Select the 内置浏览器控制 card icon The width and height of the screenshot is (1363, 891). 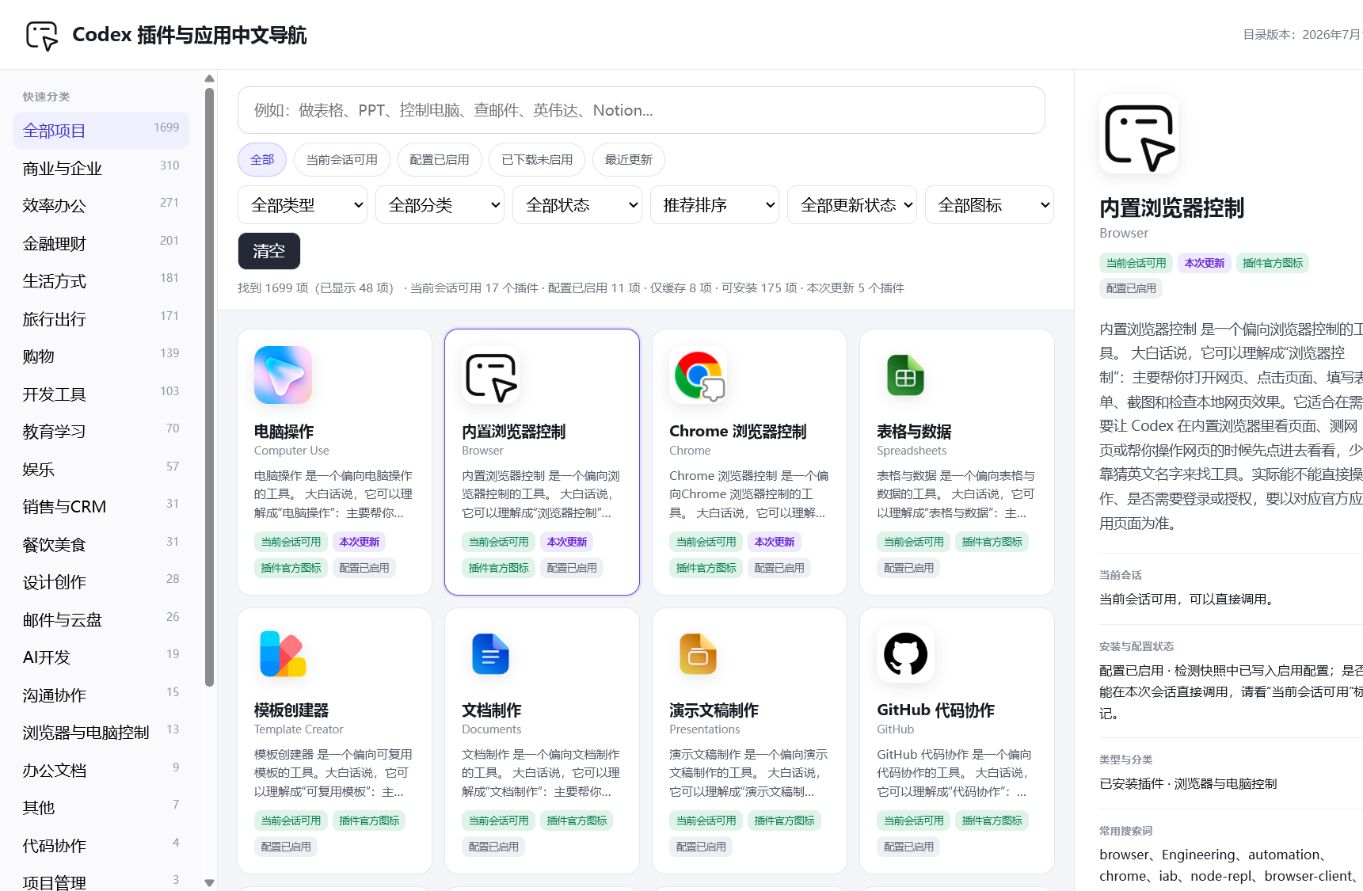[x=491, y=375]
